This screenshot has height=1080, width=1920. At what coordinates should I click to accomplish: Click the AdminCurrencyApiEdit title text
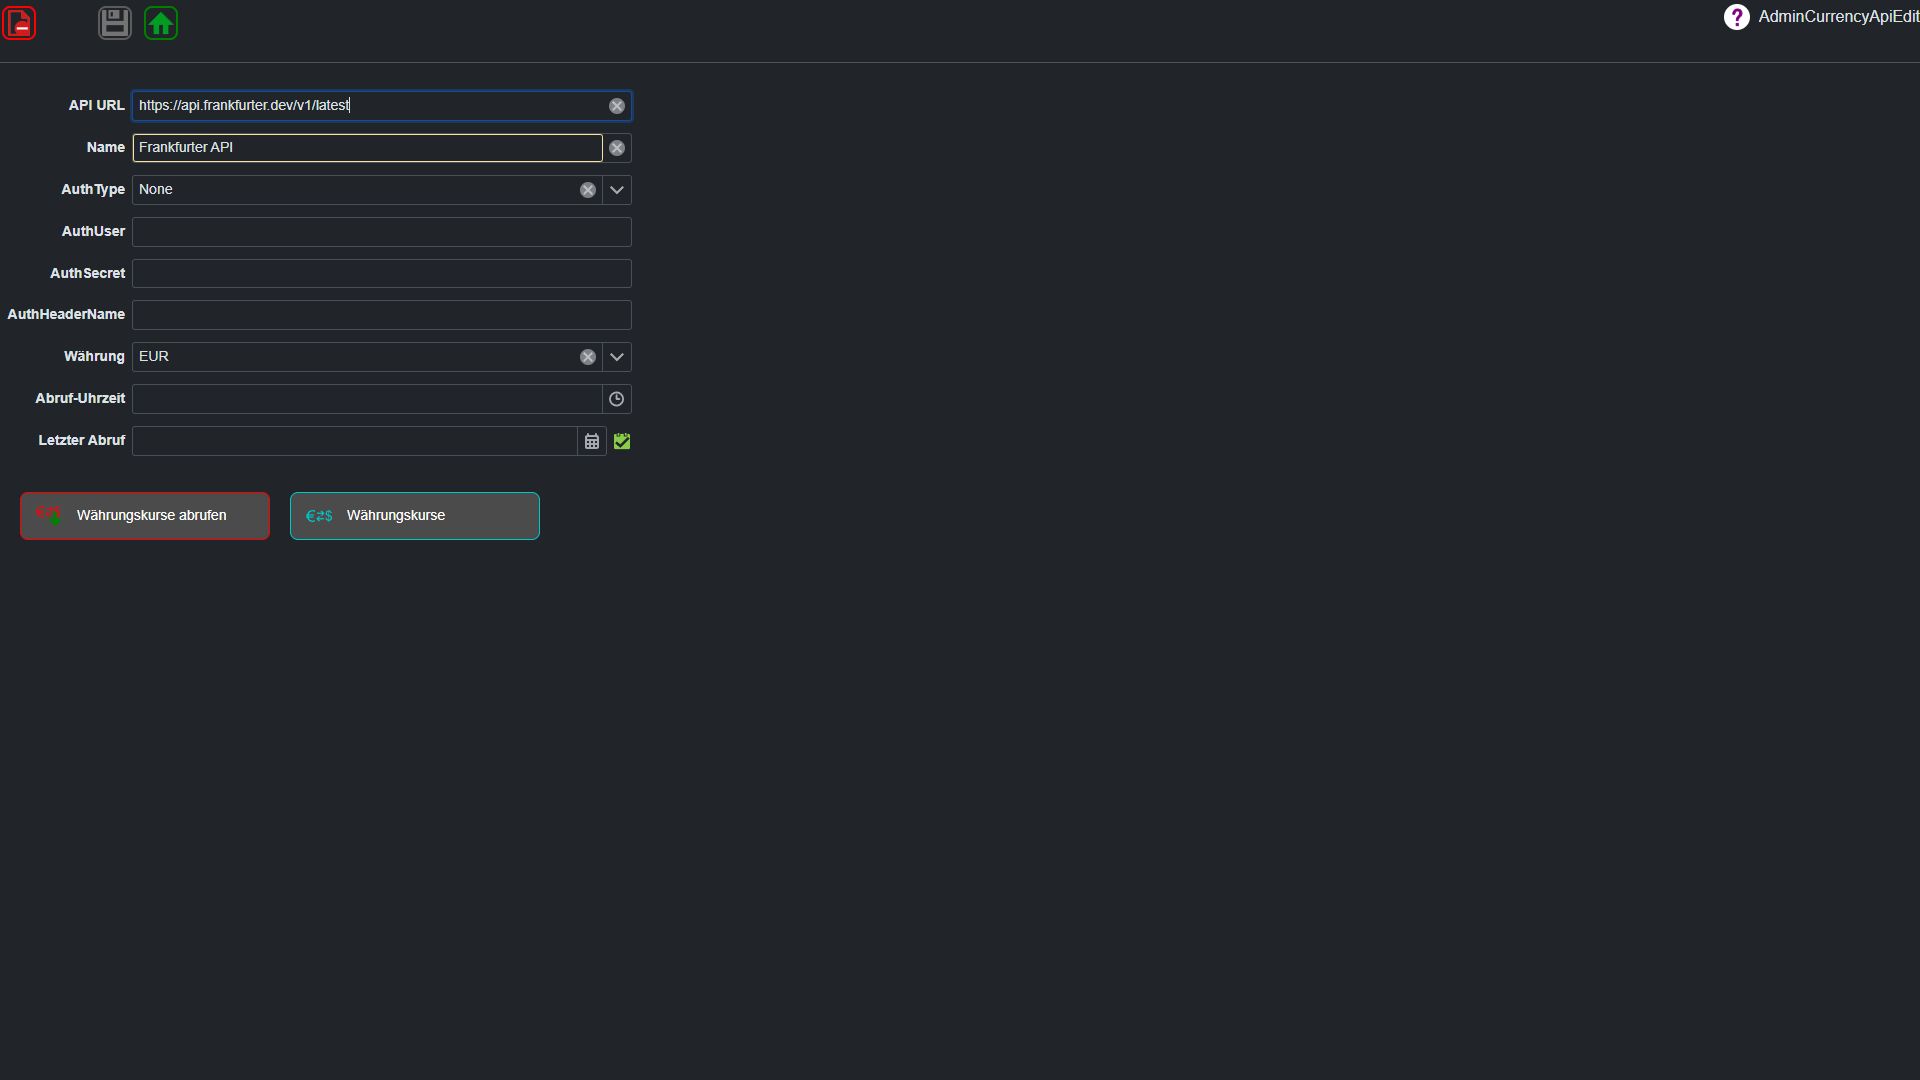[1838, 17]
